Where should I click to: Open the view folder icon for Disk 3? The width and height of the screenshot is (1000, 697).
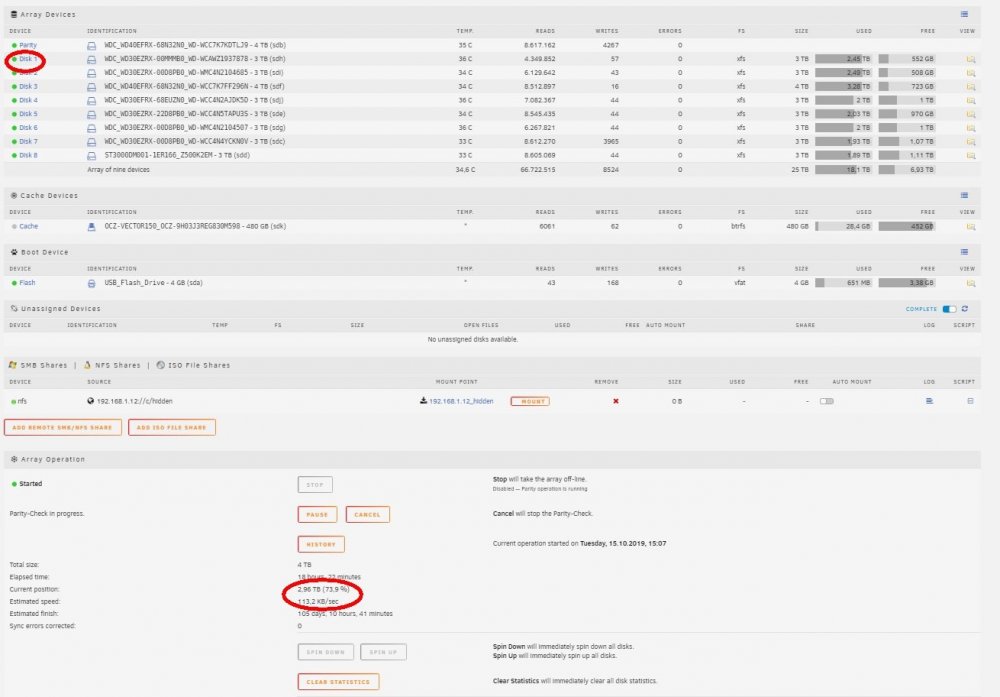coord(971,87)
